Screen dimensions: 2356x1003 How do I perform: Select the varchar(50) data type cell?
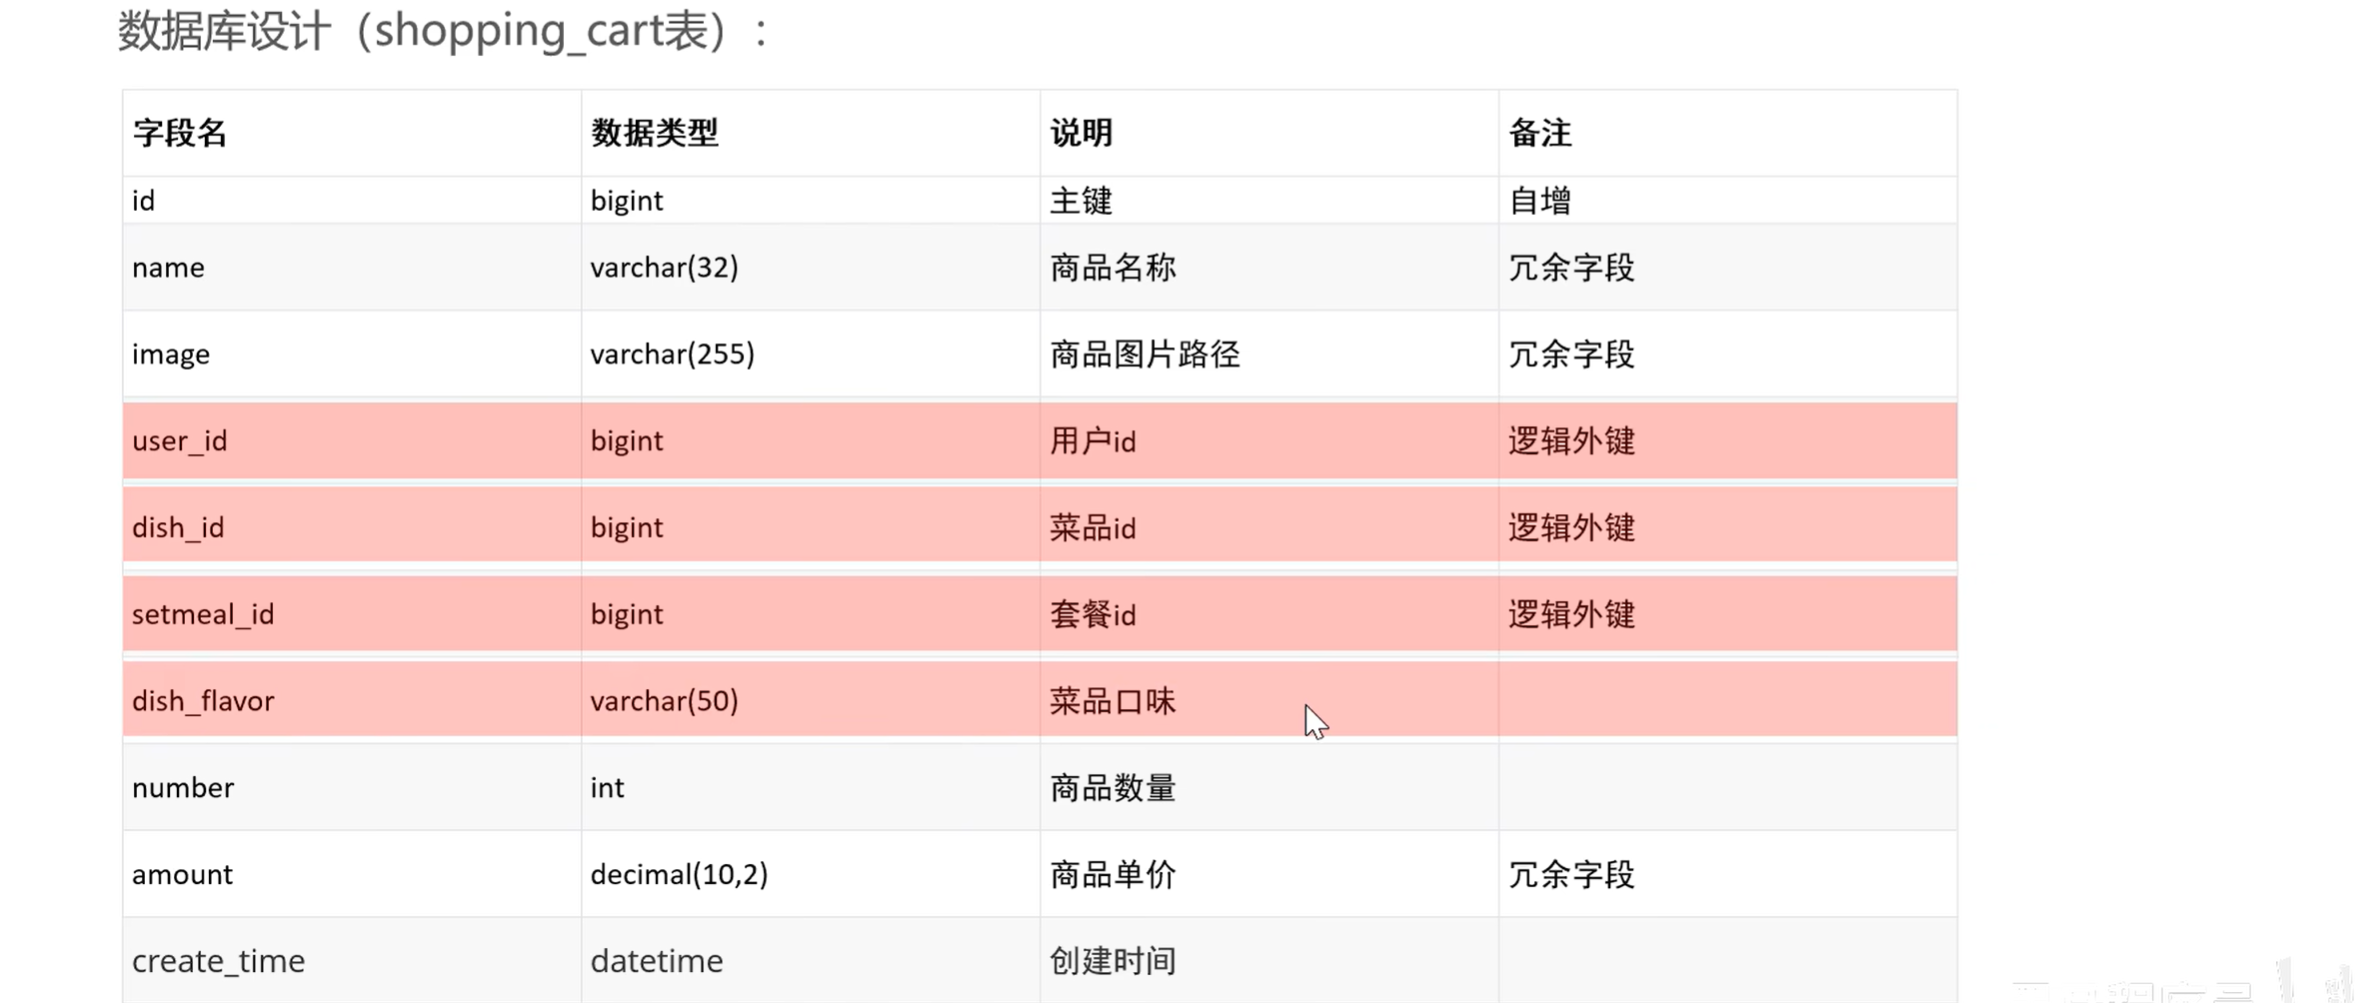[810, 700]
